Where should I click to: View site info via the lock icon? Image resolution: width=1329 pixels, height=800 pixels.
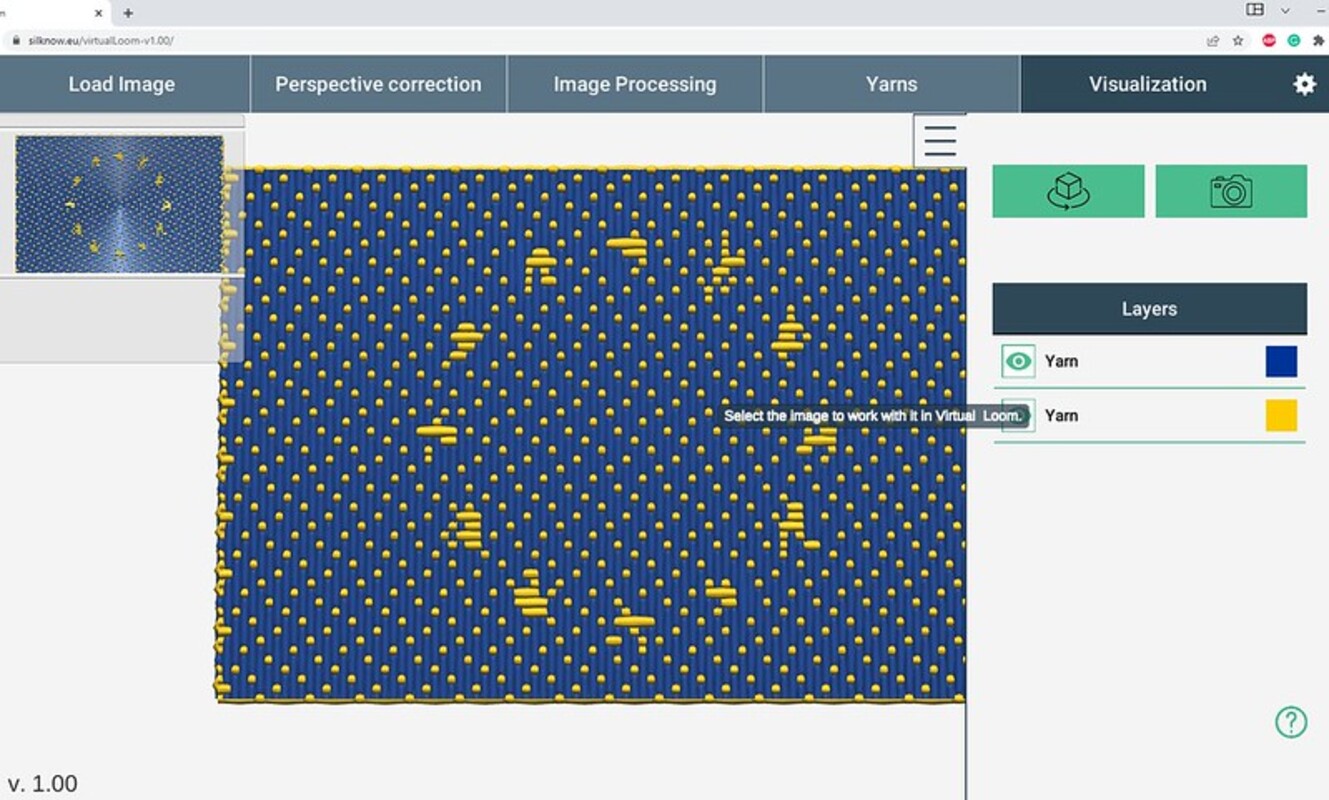tap(16, 41)
